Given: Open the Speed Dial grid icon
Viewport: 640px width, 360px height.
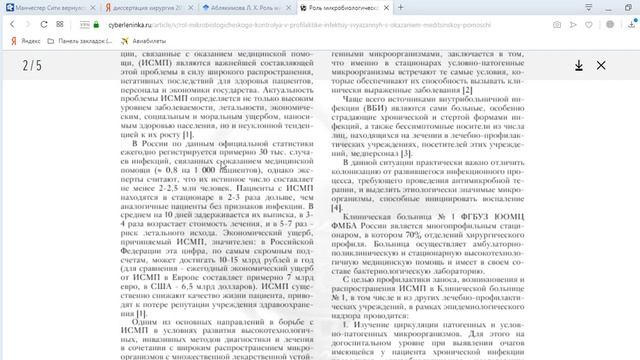Looking at the screenshot, I should tap(60, 24).
